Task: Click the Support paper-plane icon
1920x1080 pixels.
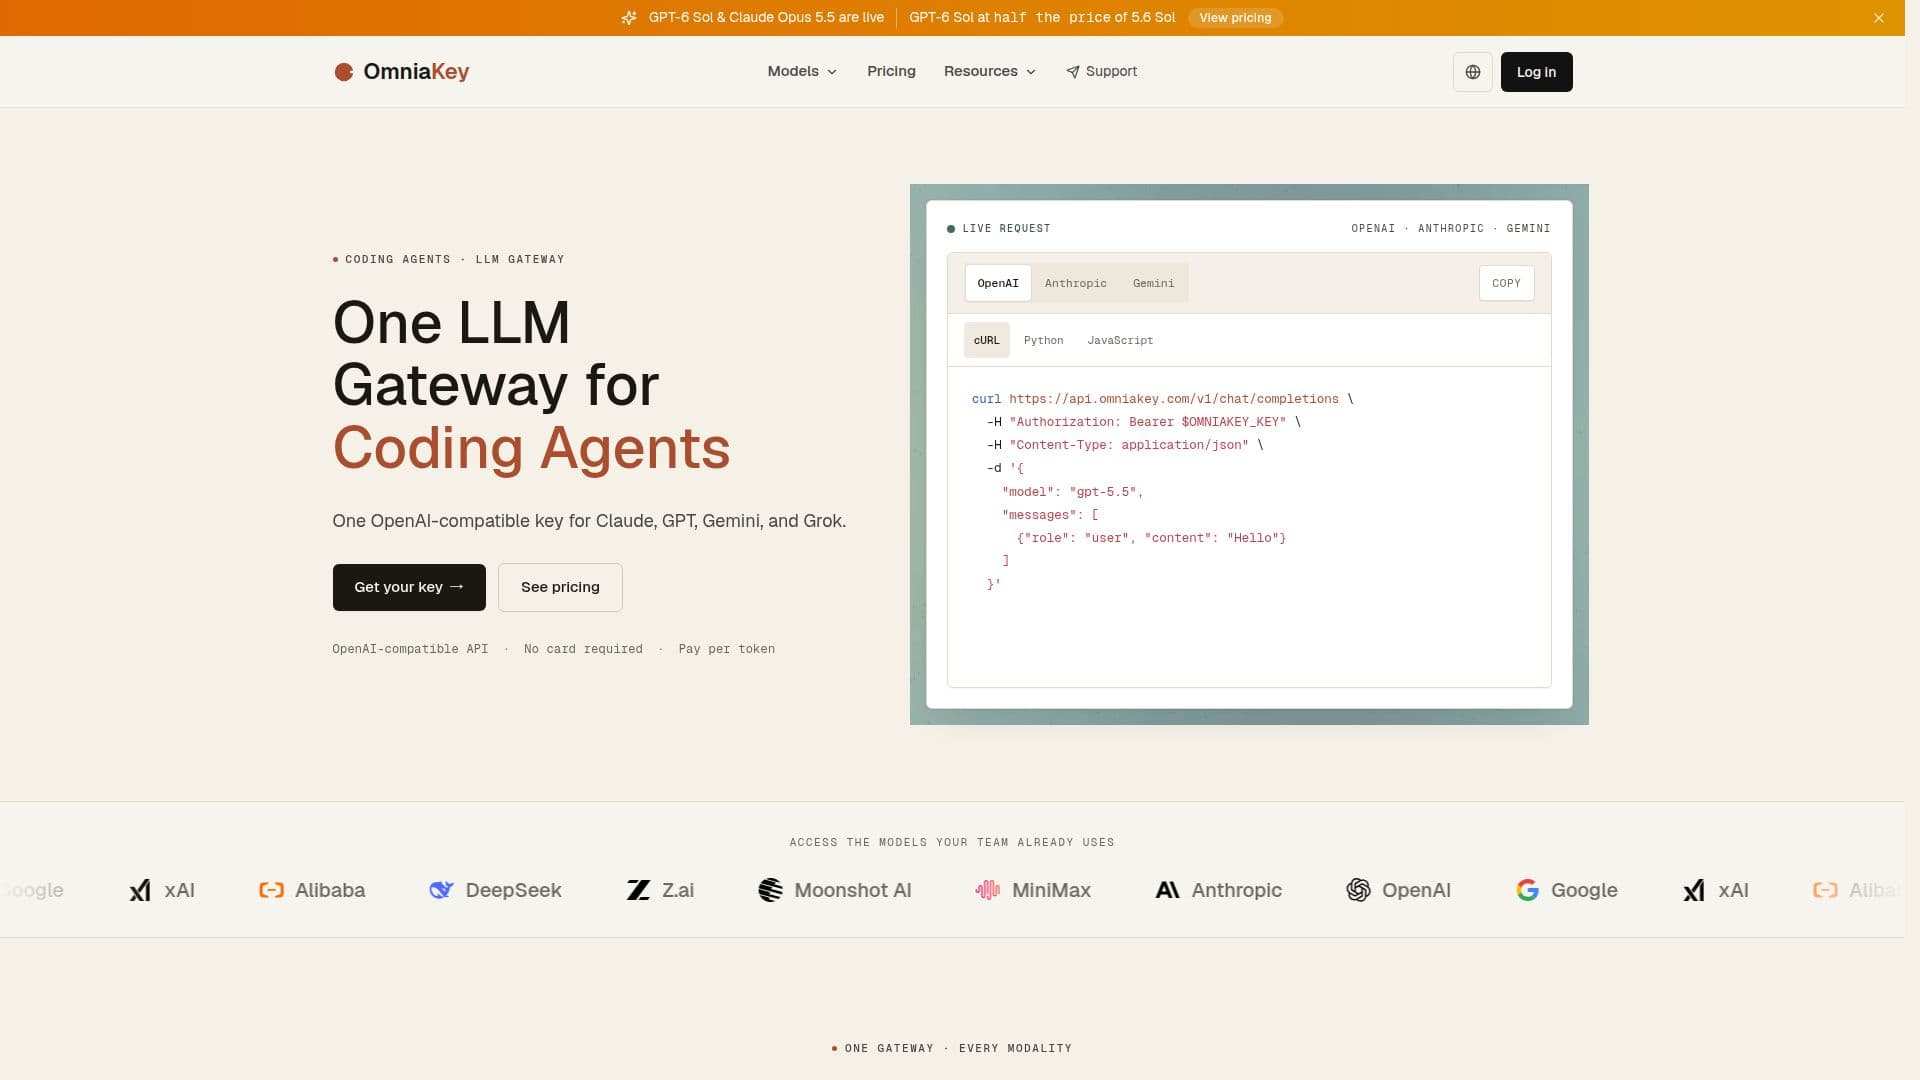Action: [1073, 72]
